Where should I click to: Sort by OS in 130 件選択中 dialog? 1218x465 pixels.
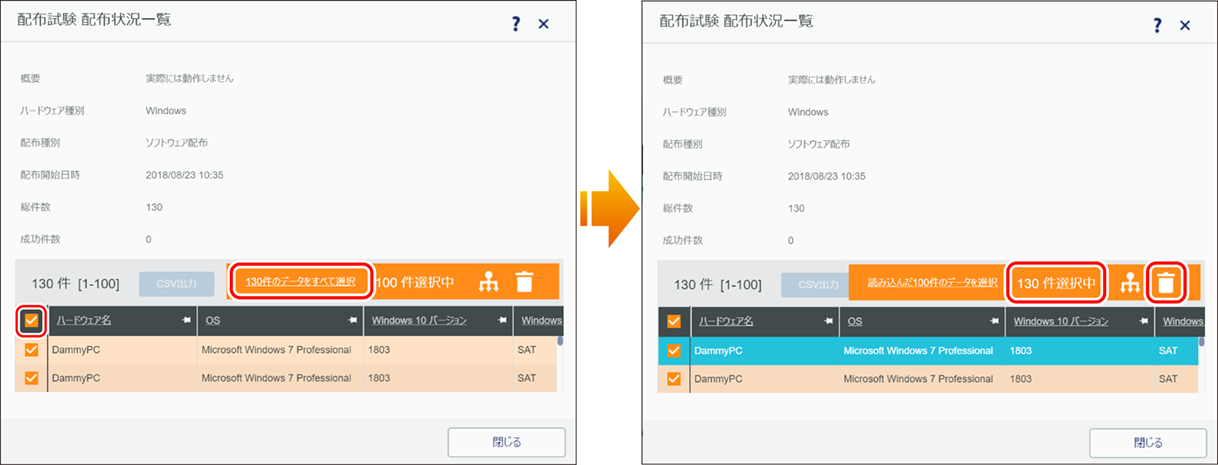coord(854,321)
